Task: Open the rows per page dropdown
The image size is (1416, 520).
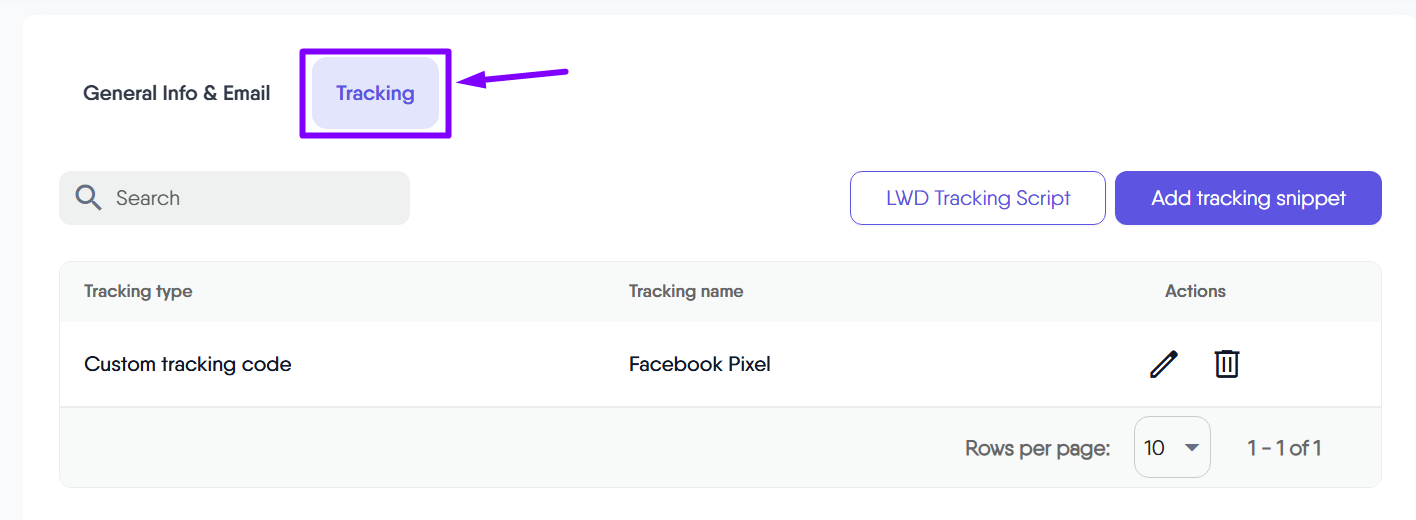Action: click(1172, 447)
